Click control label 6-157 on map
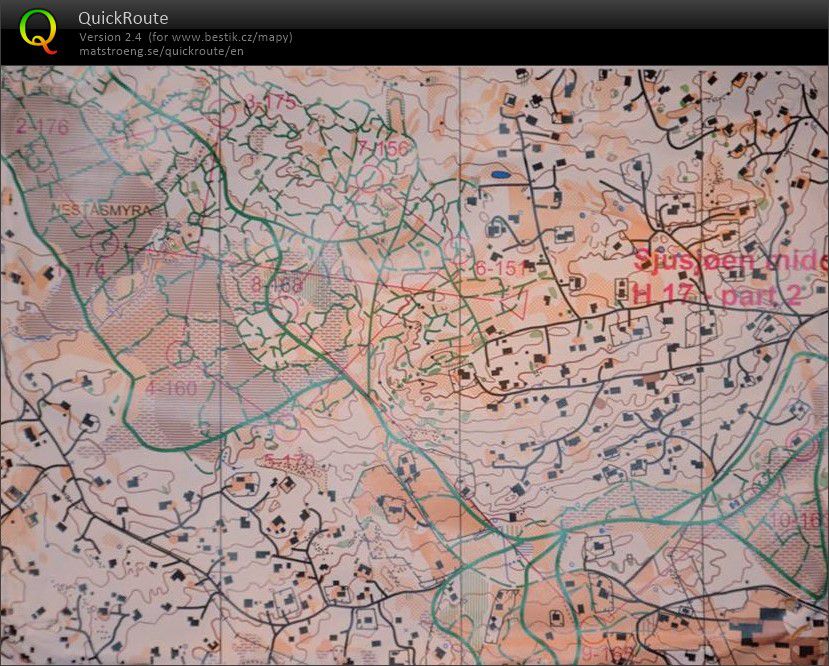Image resolution: width=829 pixels, height=666 pixels. click(x=501, y=269)
